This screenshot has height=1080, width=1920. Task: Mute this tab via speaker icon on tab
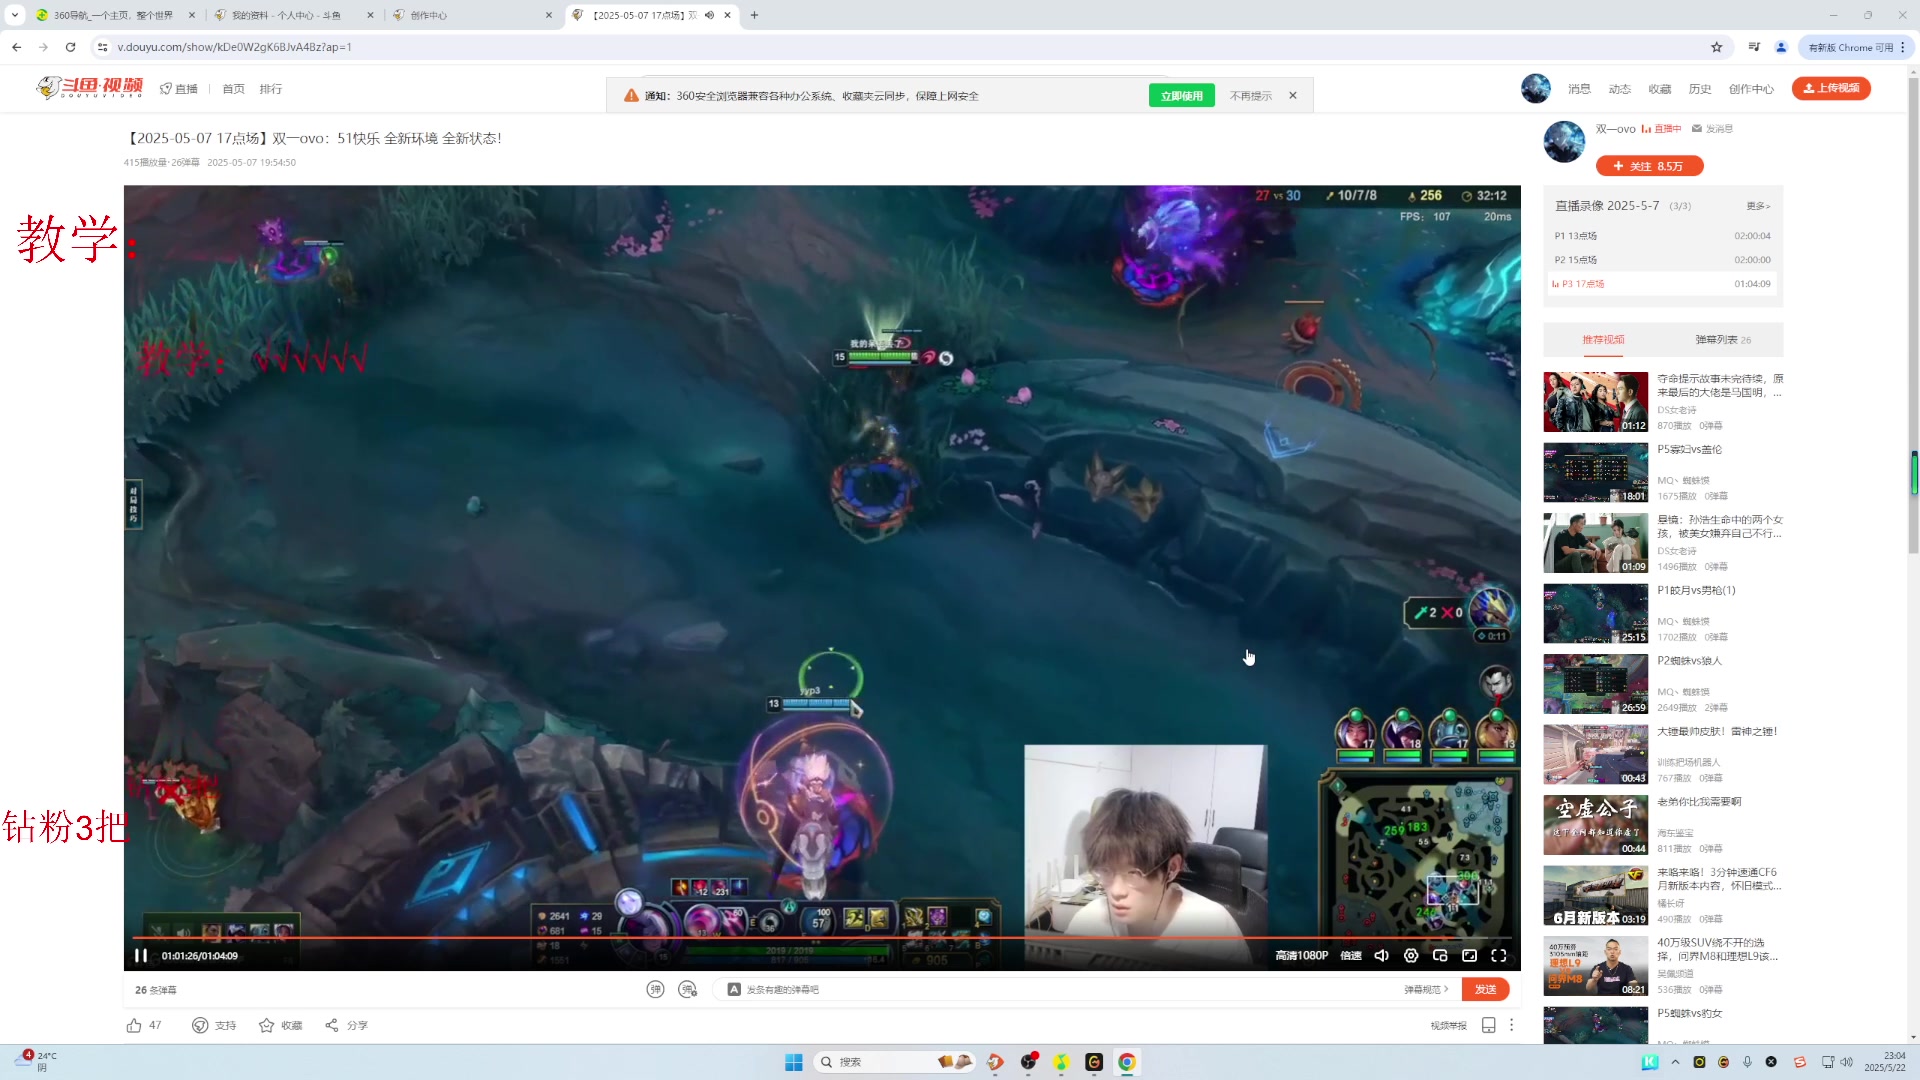(709, 15)
